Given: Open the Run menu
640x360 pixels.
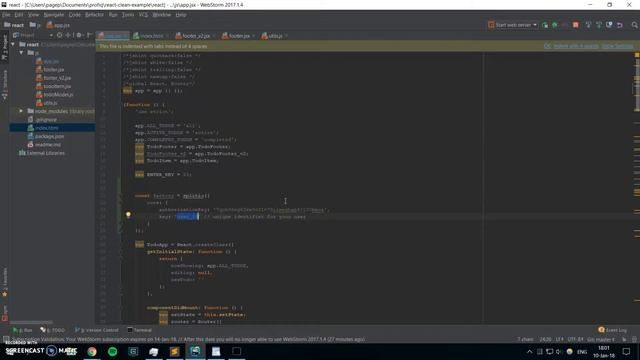Looking at the screenshot, I should click(113, 15).
